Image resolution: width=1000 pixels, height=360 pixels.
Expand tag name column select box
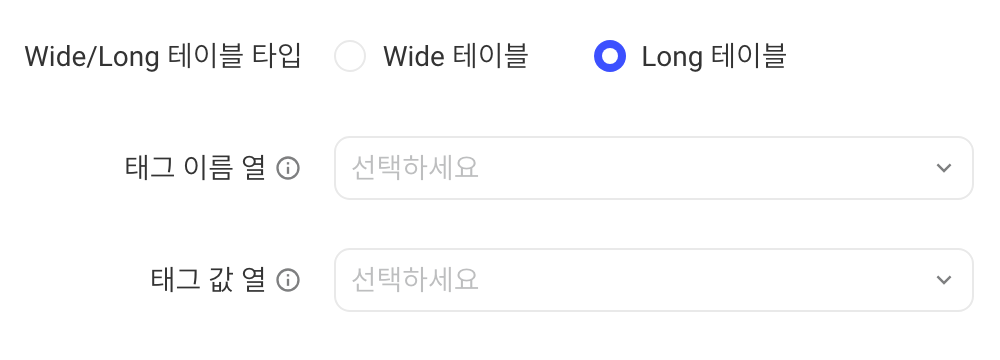click(x=654, y=168)
